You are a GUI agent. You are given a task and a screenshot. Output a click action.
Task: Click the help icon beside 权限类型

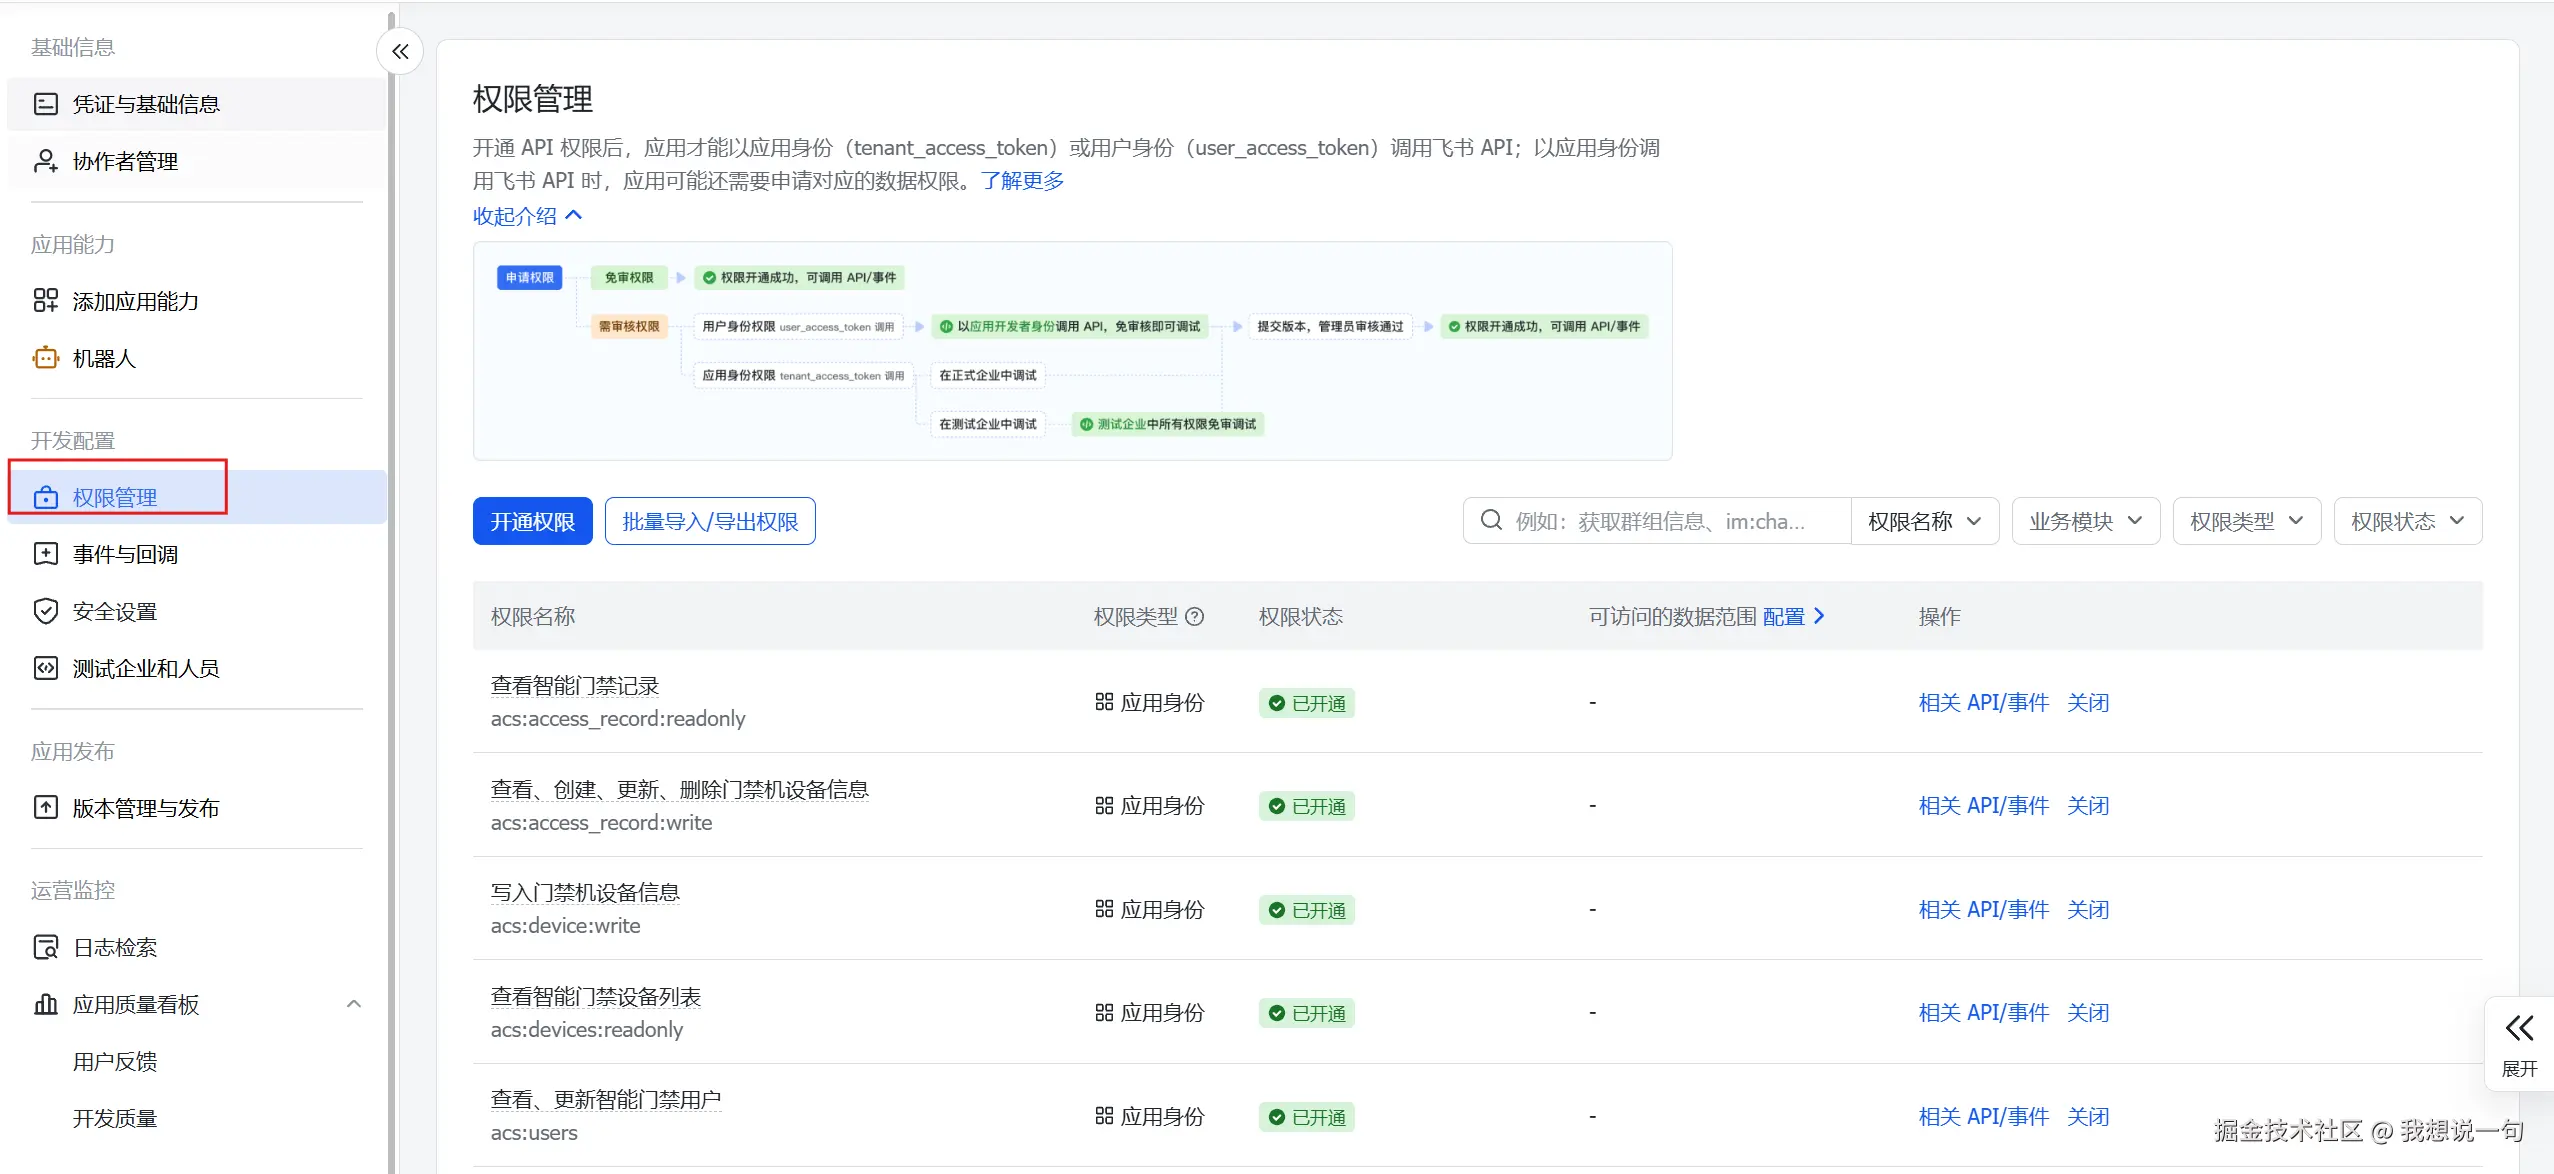[x=1194, y=617]
